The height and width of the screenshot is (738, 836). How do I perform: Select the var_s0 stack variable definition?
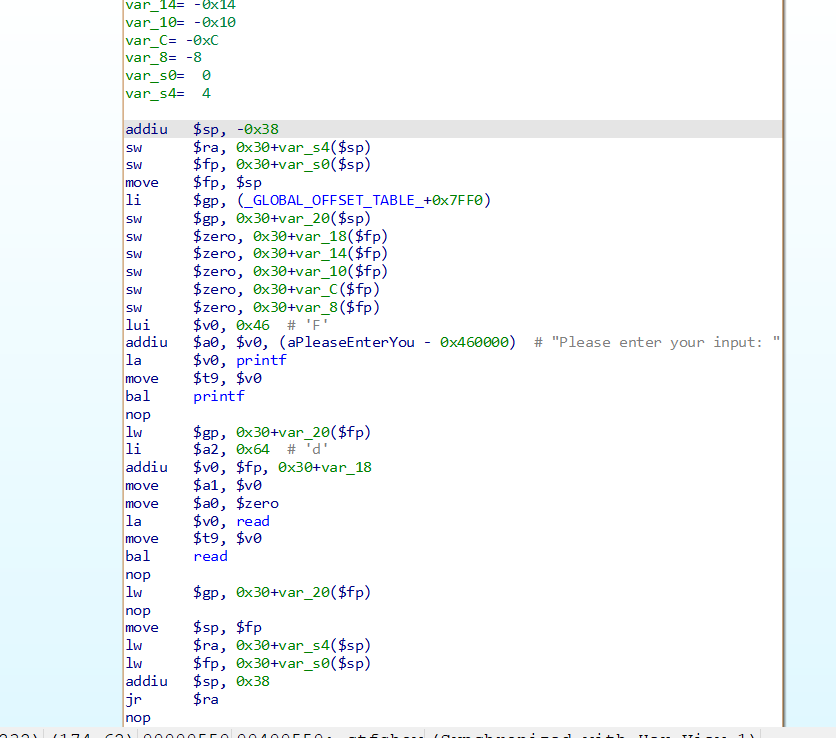pyautogui.click(x=147, y=76)
